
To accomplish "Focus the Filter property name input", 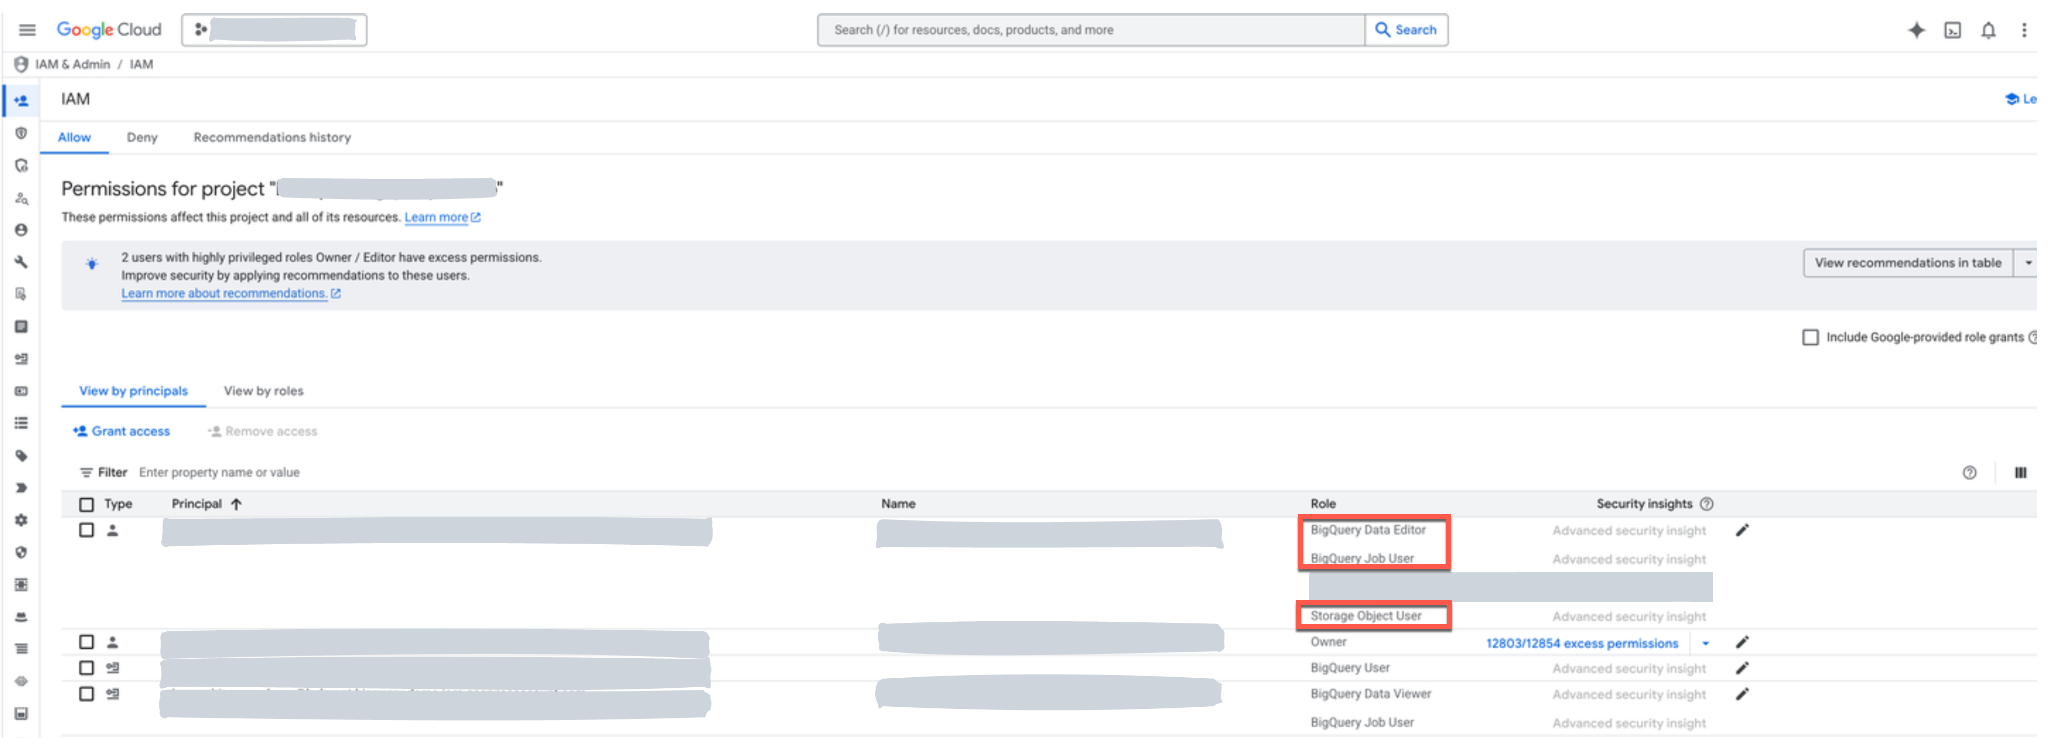I will pos(219,473).
